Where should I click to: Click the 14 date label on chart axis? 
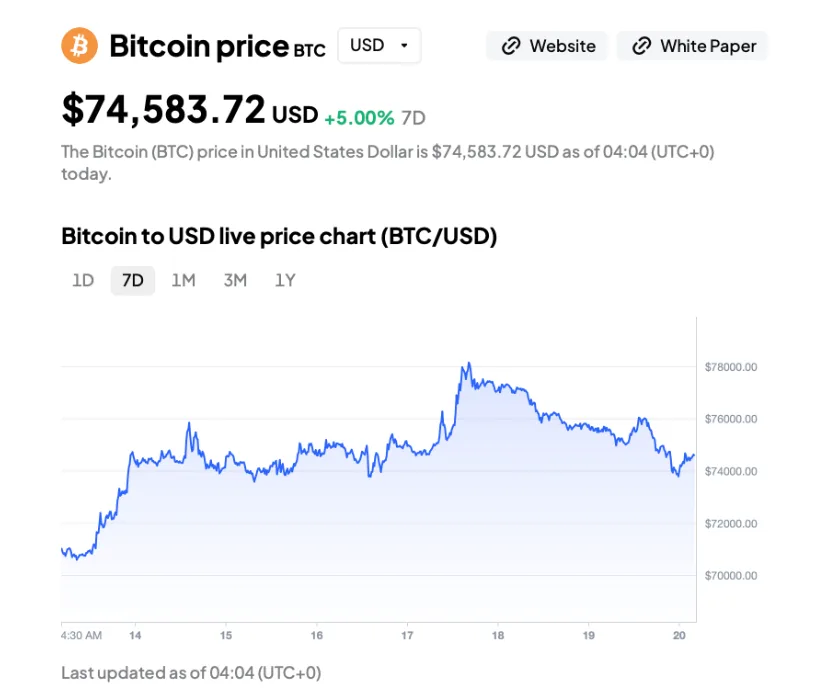point(135,635)
